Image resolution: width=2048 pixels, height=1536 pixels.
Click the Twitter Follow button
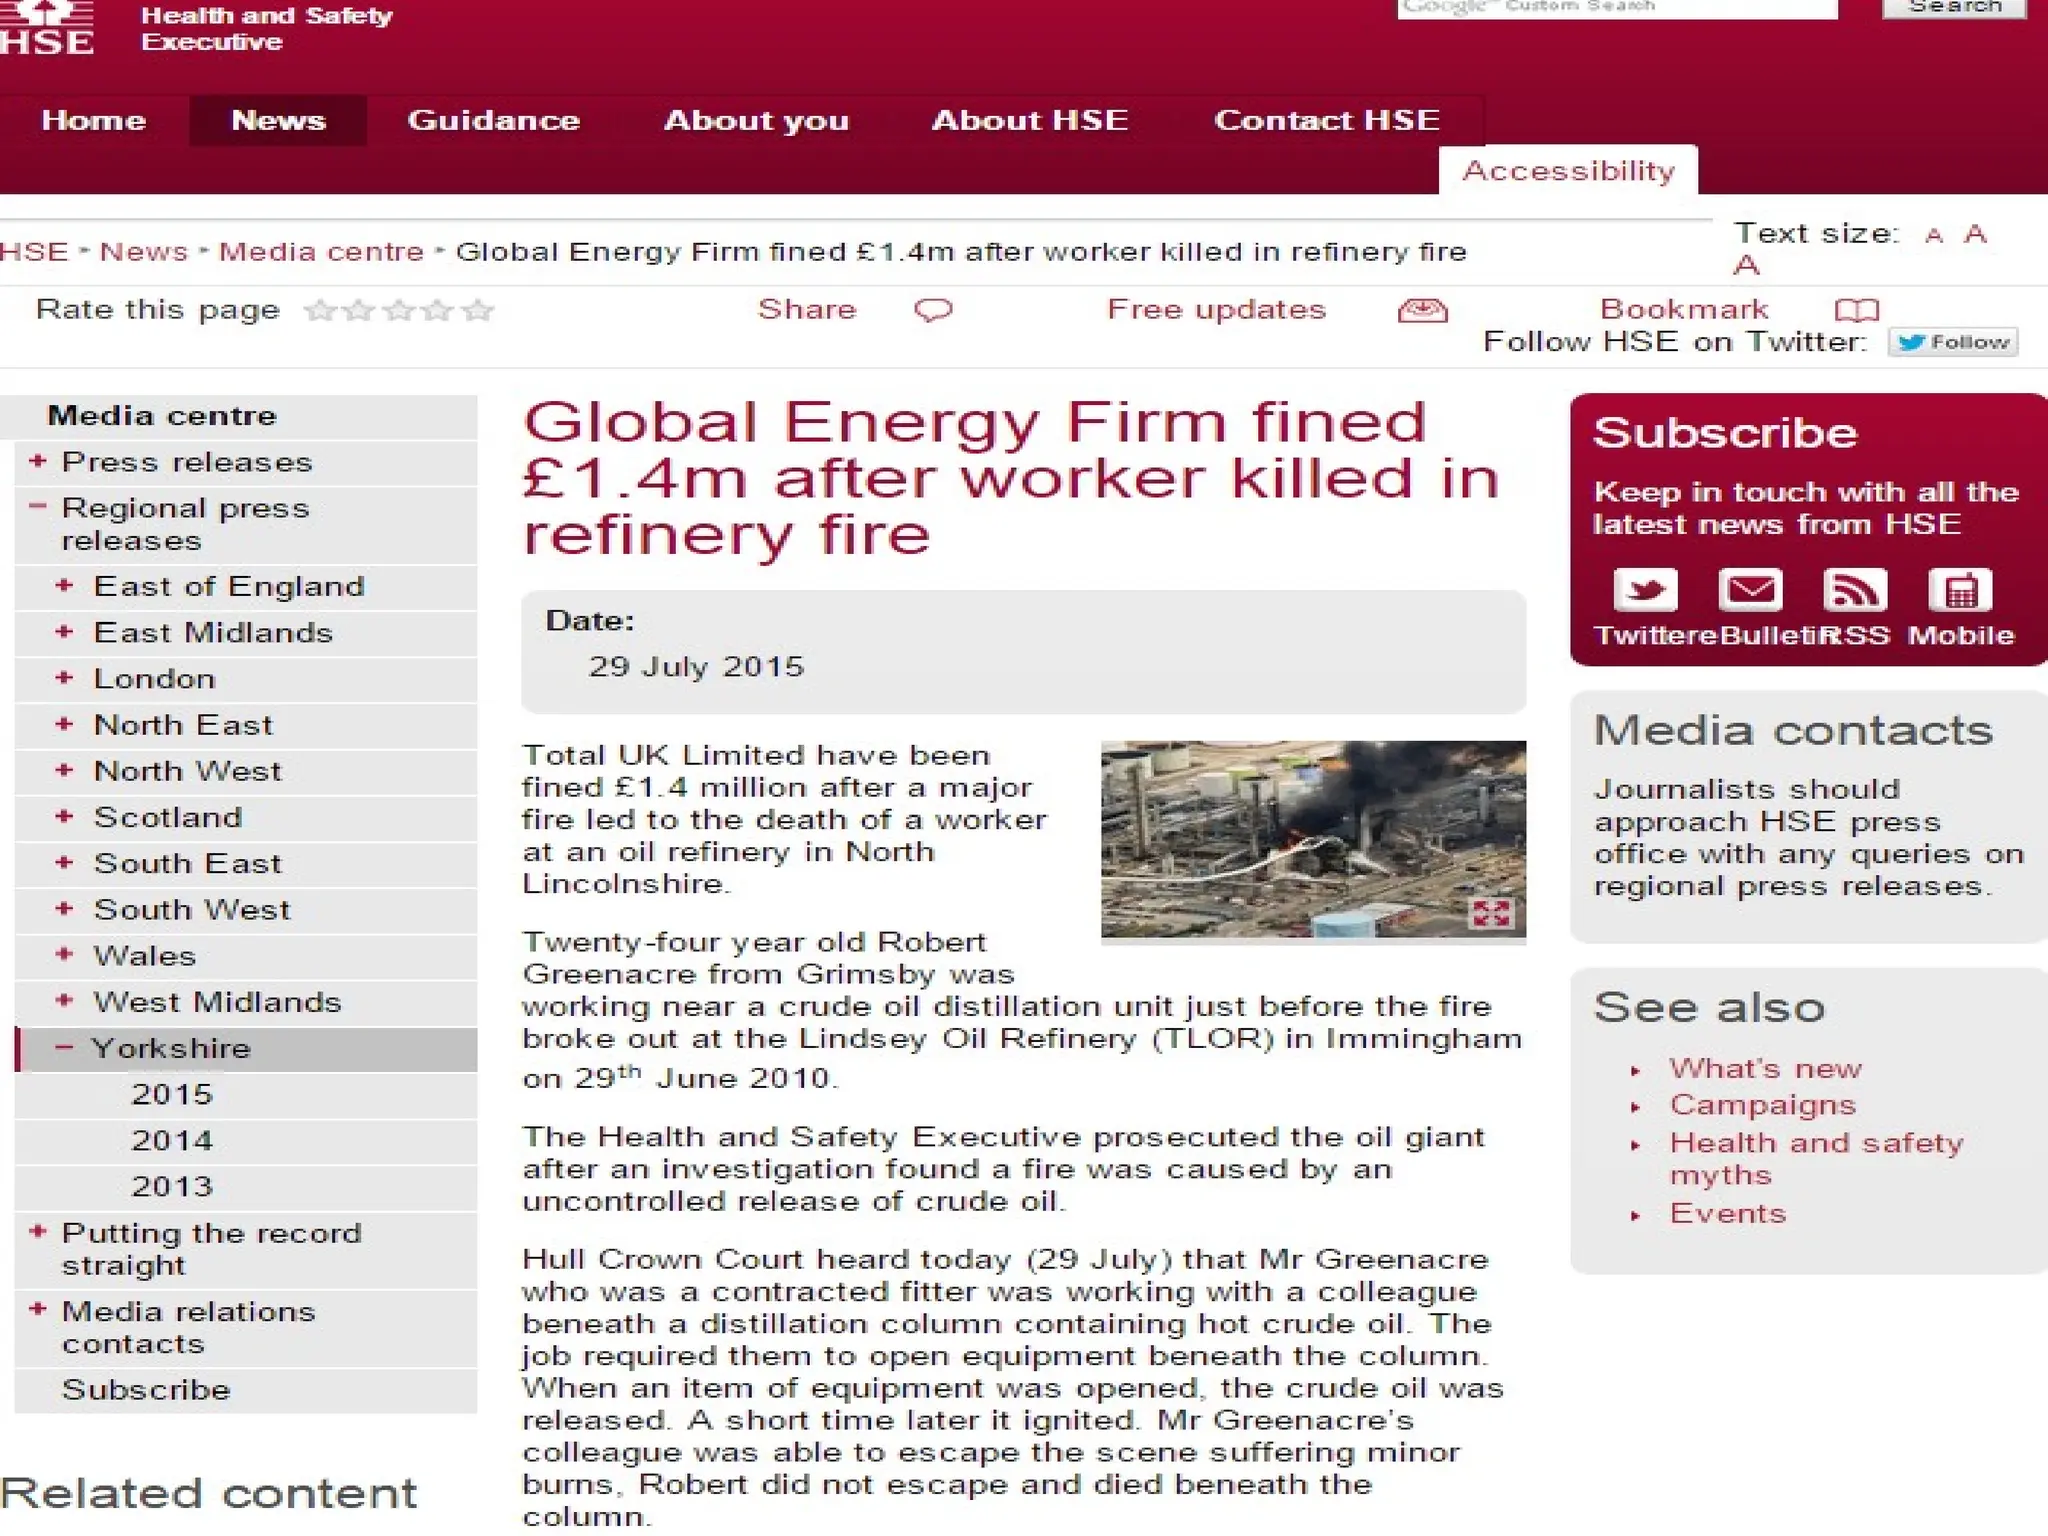pos(1953,342)
